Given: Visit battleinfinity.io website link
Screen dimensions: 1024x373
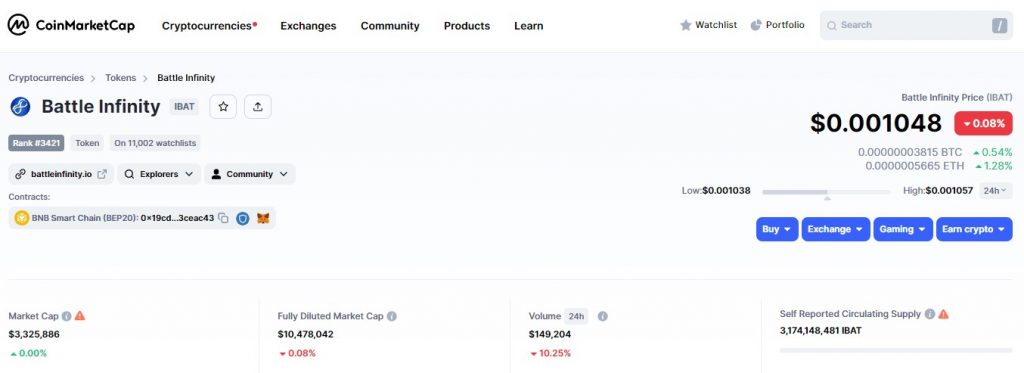Looking at the screenshot, I should click(61, 174).
